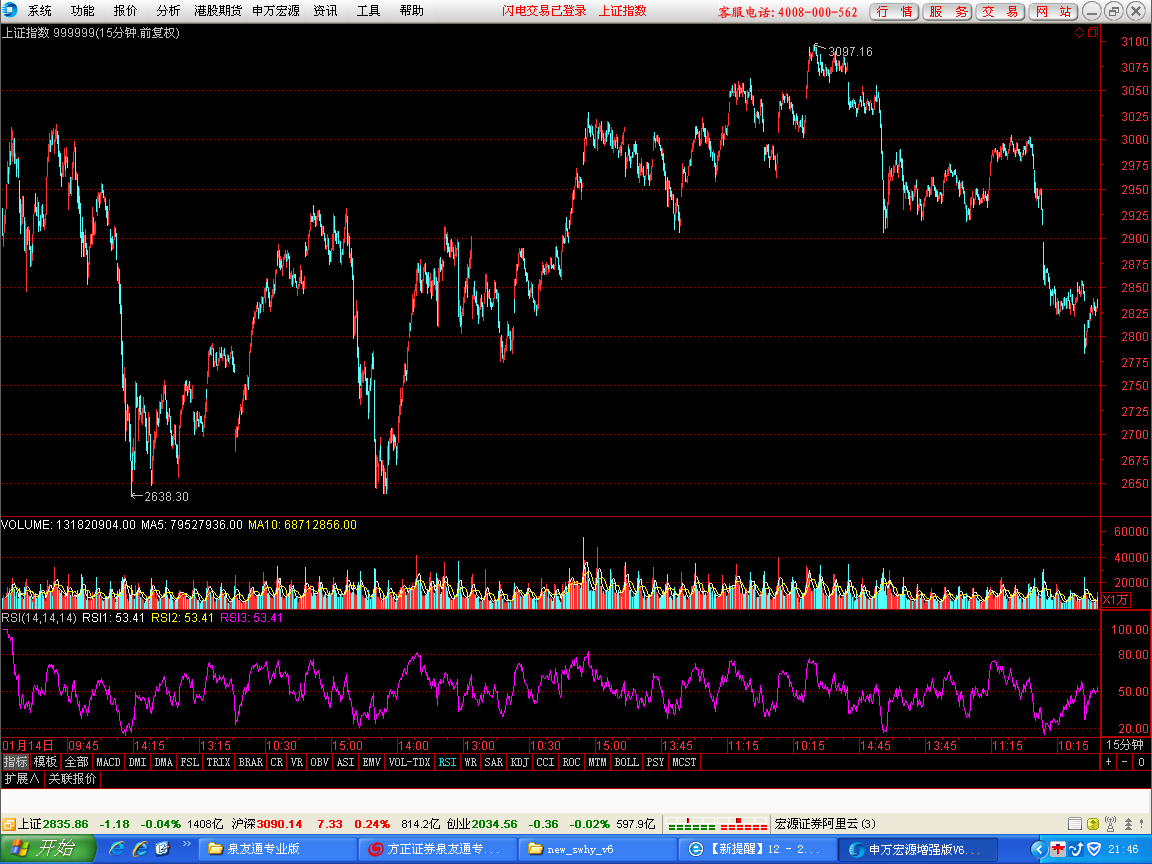Click the green signal indicator block
1152x864 pixels.
point(691,824)
